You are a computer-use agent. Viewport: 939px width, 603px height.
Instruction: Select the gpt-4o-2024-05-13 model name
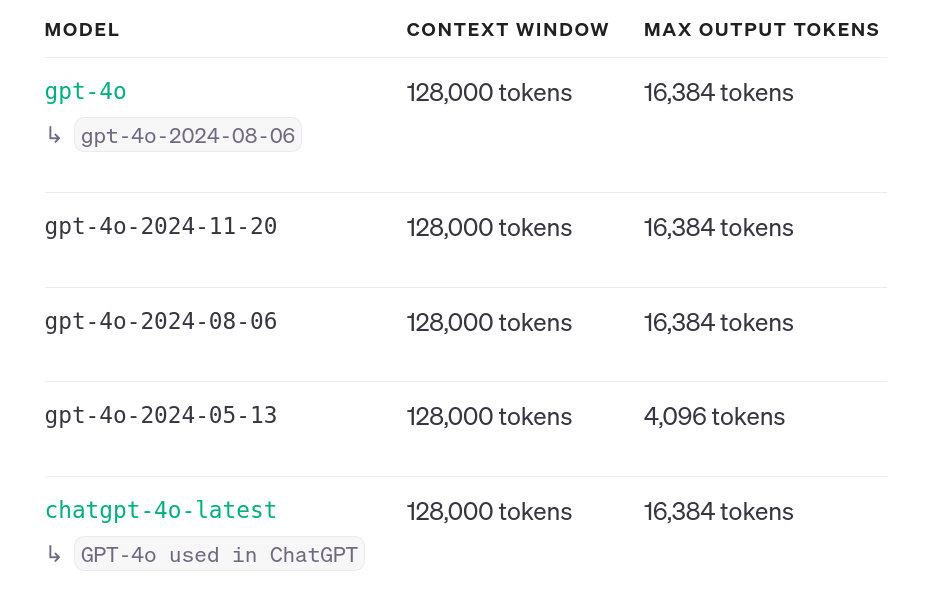click(x=160, y=416)
